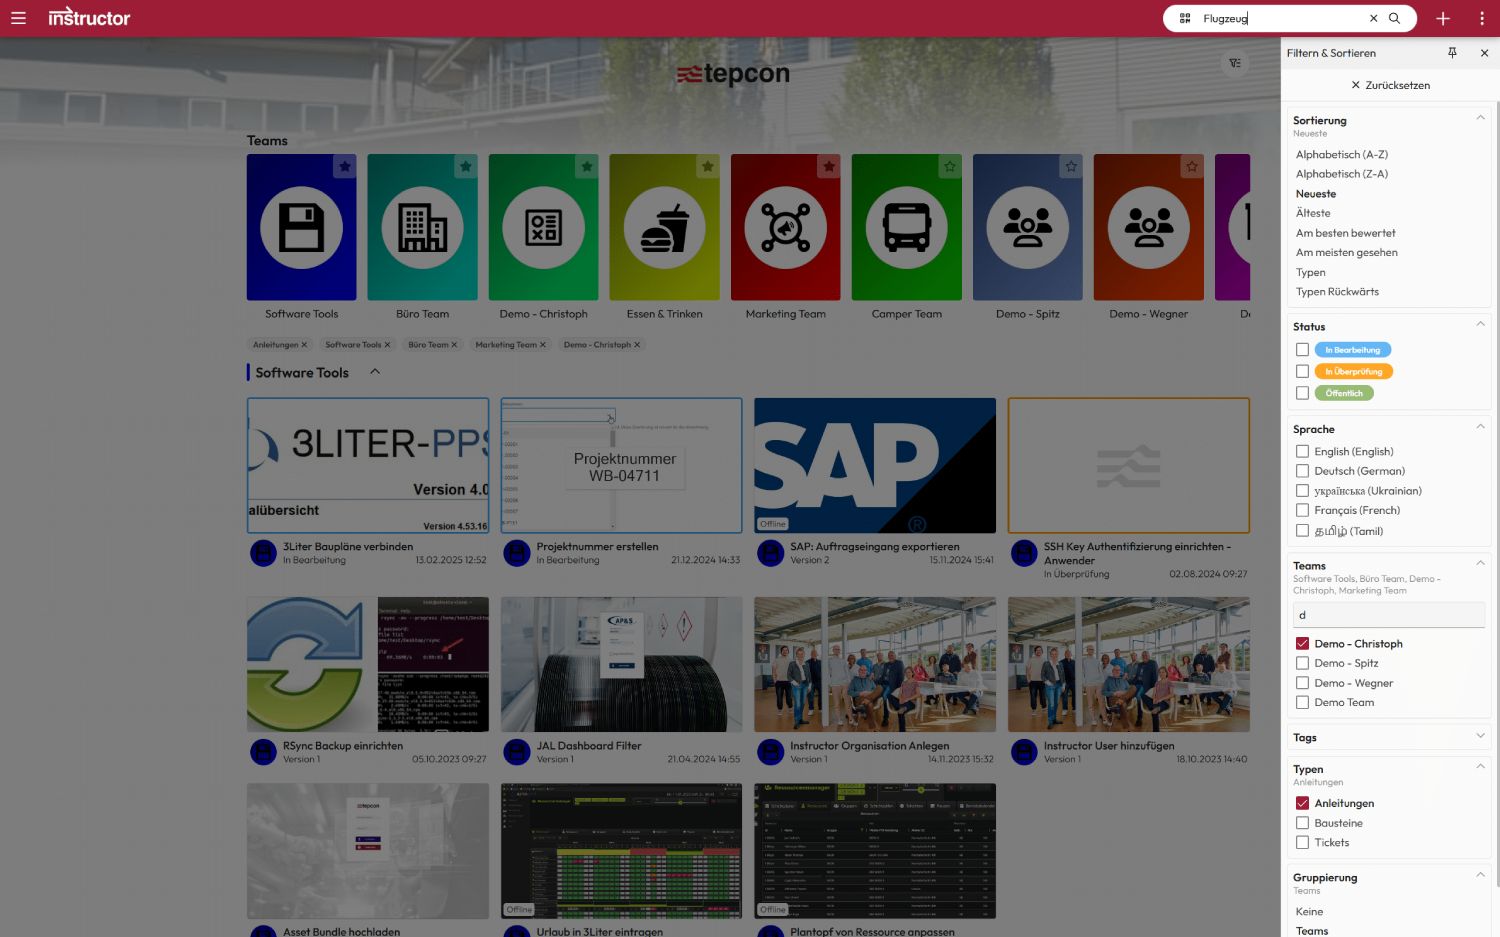Remove the Büro Team filter chip
This screenshot has height=937, width=1500.
(456, 344)
